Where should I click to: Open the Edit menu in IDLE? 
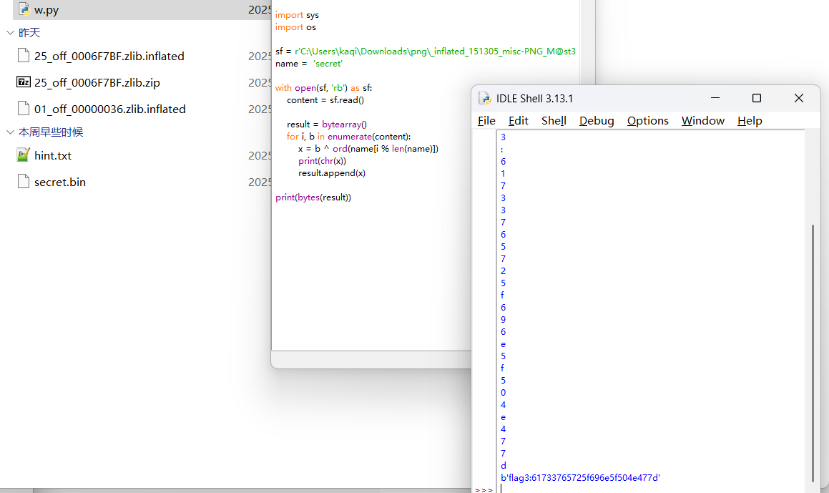click(x=518, y=121)
